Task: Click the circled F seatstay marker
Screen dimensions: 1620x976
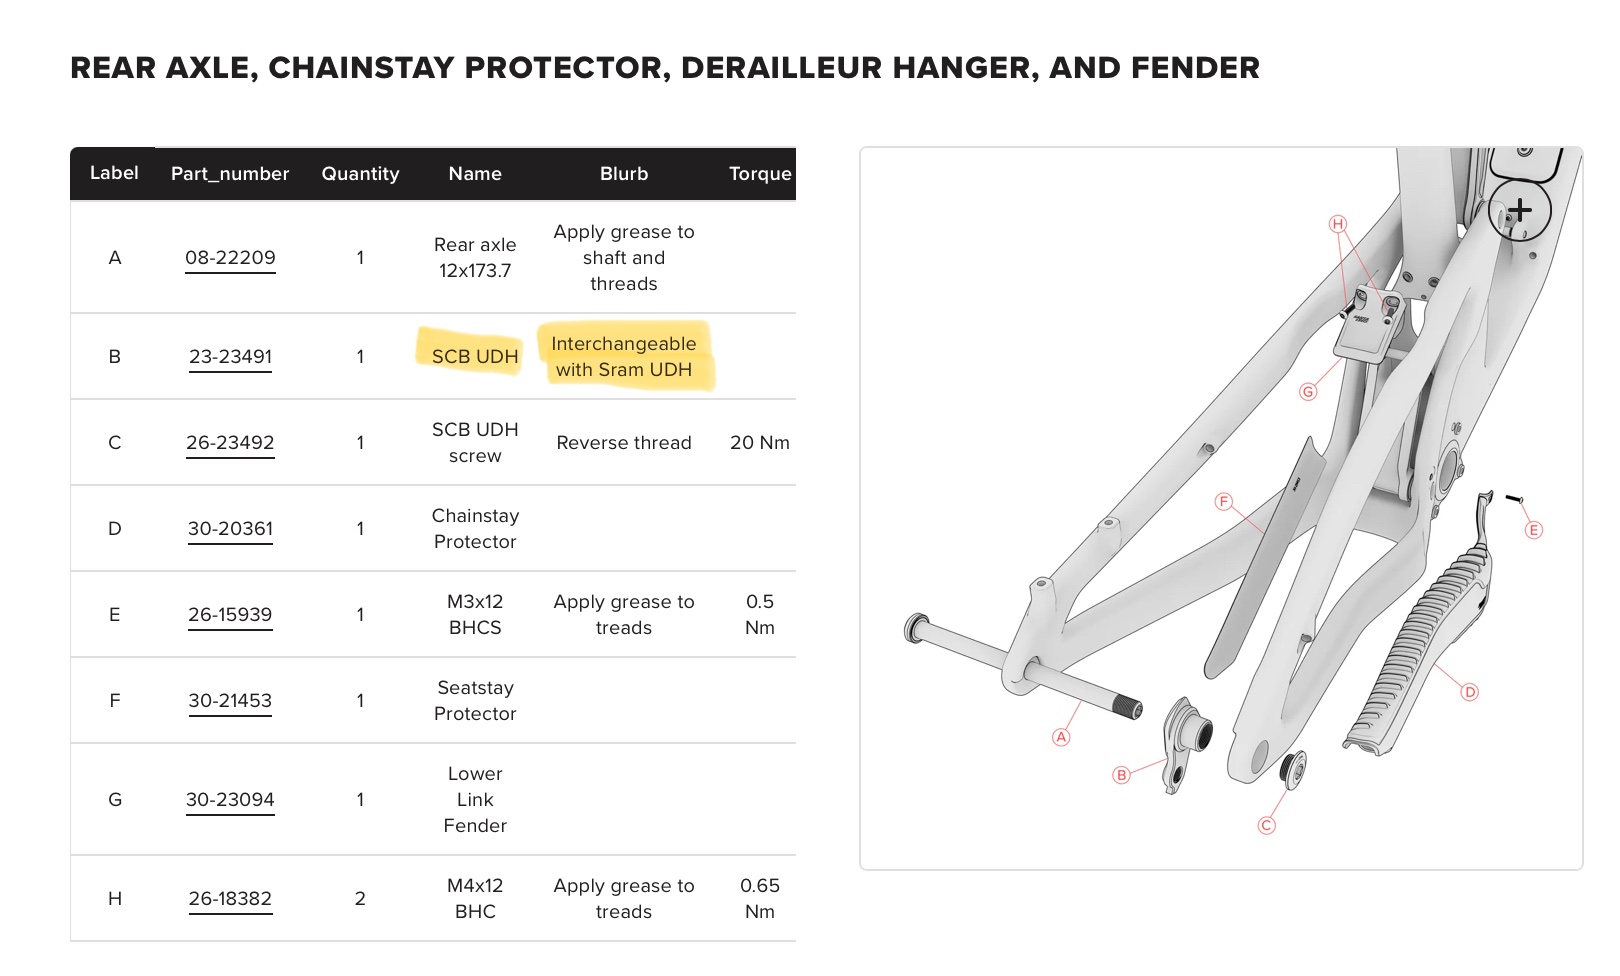Action: (x=1223, y=501)
